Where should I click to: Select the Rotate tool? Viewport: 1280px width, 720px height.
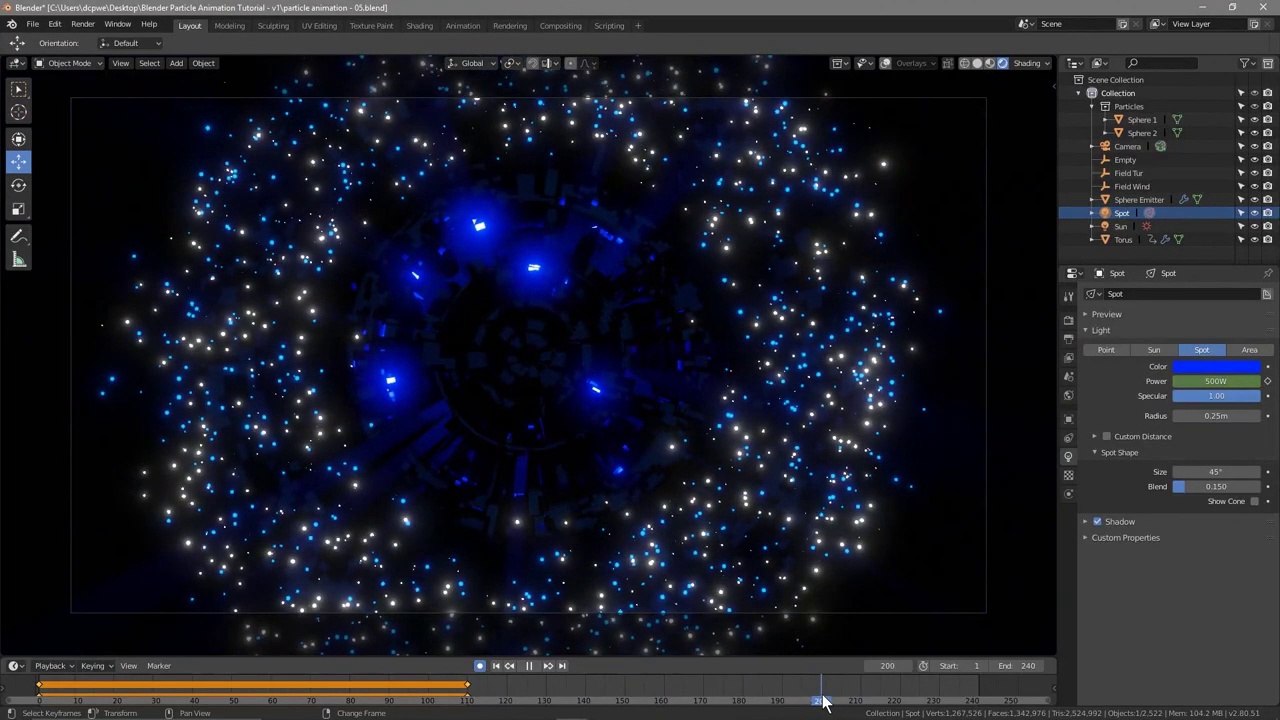tap(18, 185)
